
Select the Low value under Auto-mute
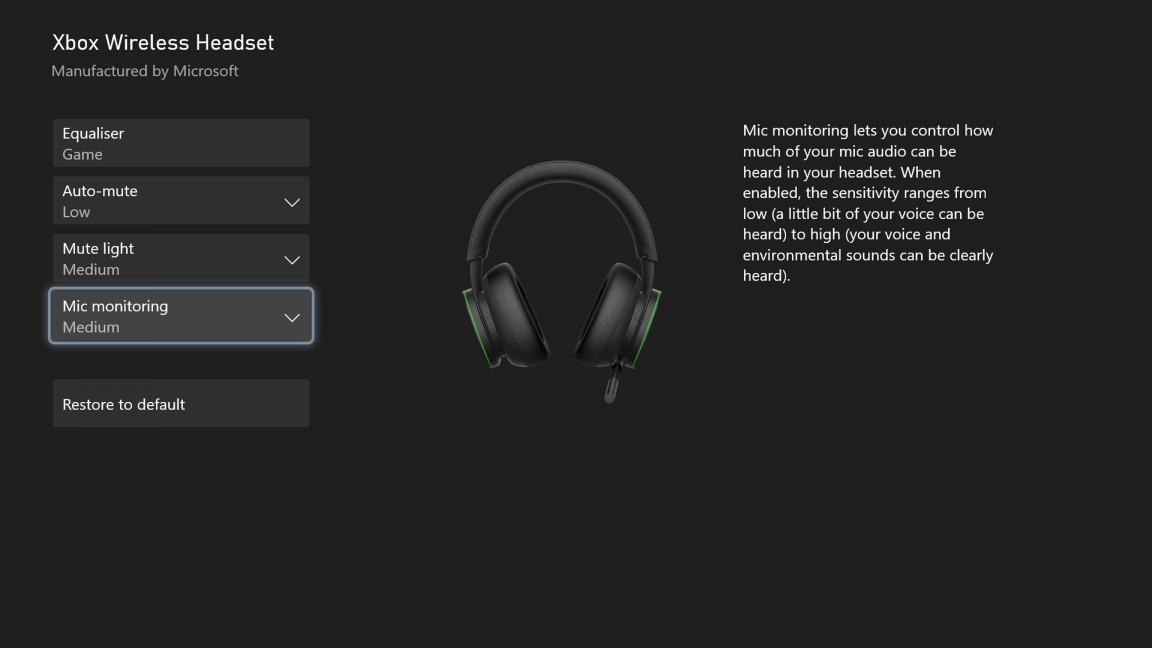coord(76,212)
